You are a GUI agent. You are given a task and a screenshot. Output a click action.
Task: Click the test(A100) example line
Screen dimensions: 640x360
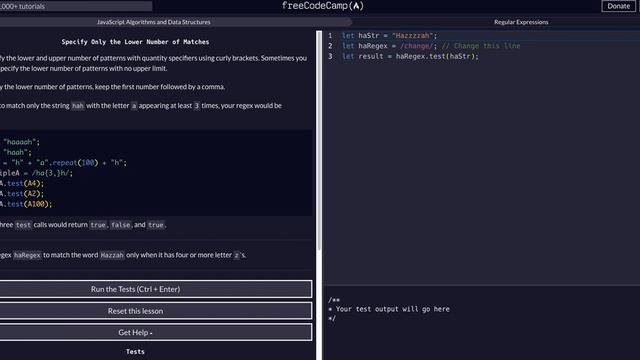(x=26, y=204)
